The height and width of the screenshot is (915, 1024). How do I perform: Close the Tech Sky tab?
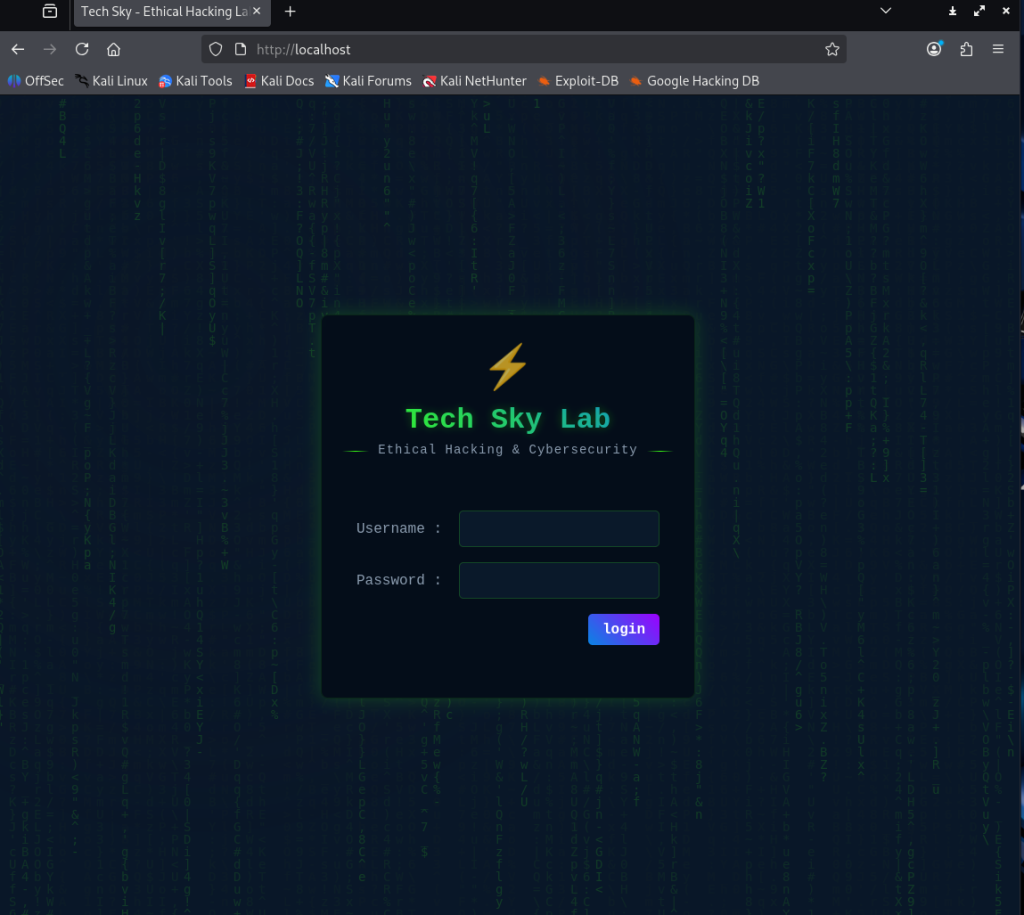click(257, 12)
